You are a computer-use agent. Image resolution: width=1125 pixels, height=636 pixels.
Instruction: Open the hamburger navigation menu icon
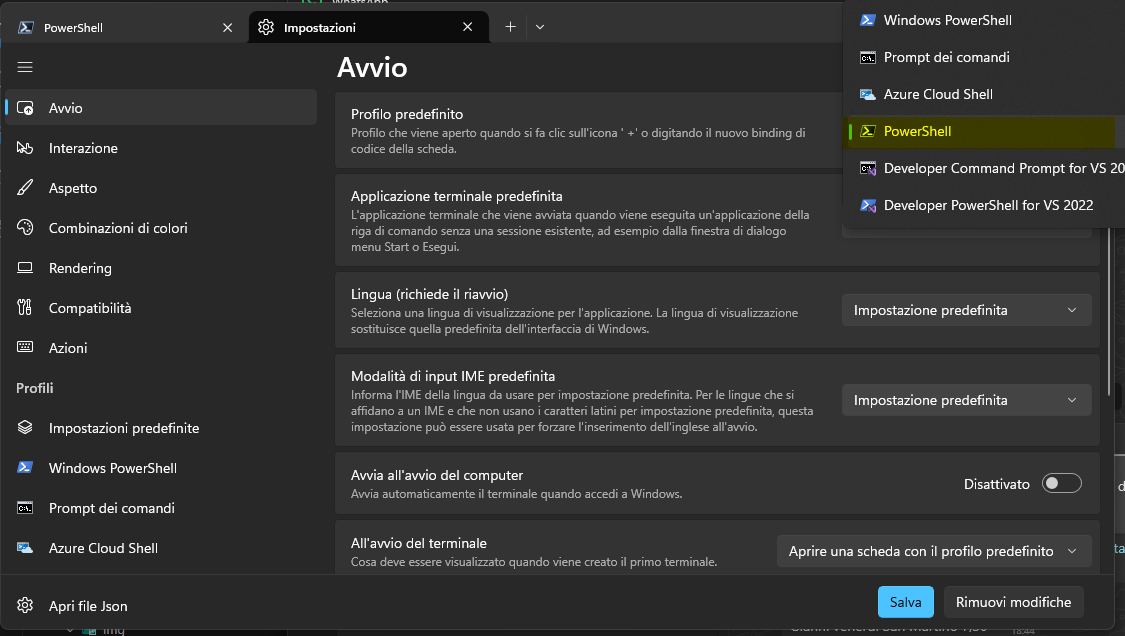coord(25,67)
